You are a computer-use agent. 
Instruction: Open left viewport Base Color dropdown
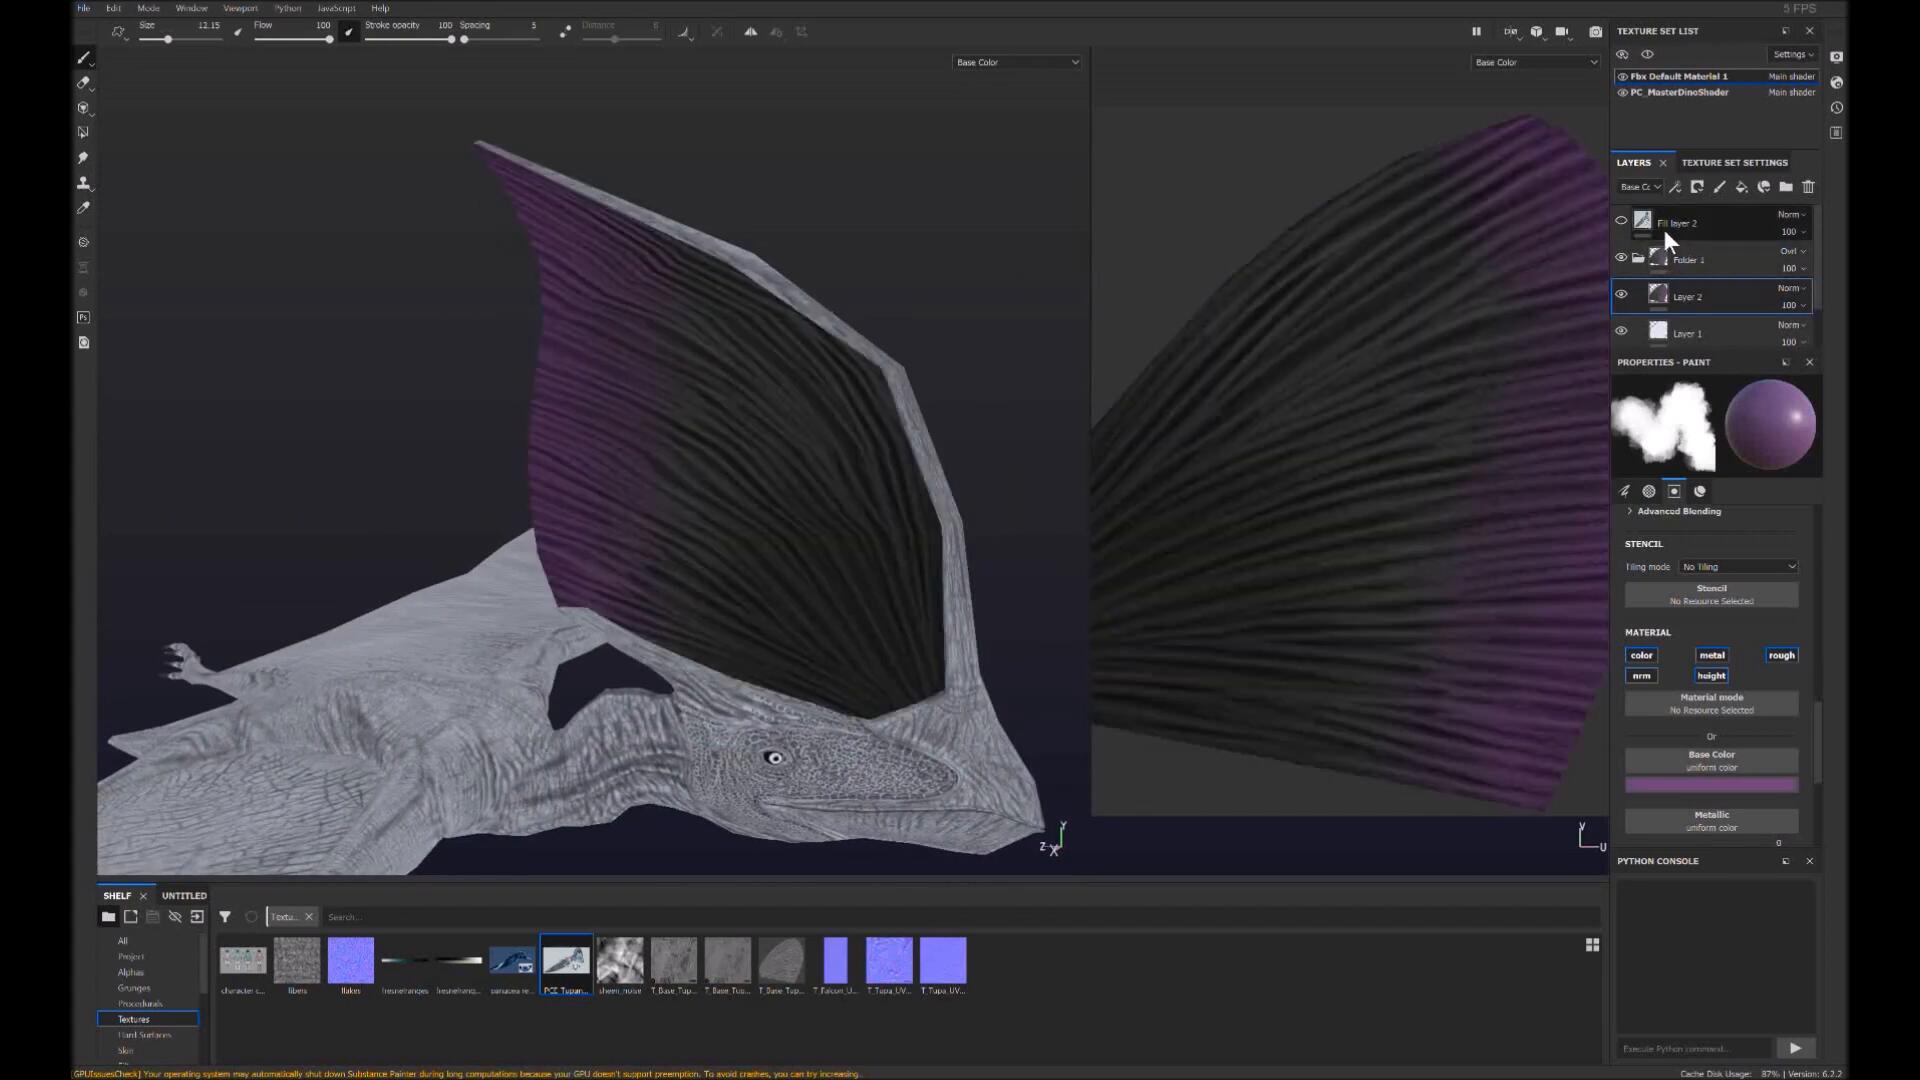pyautogui.click(x=1017, y=62)
